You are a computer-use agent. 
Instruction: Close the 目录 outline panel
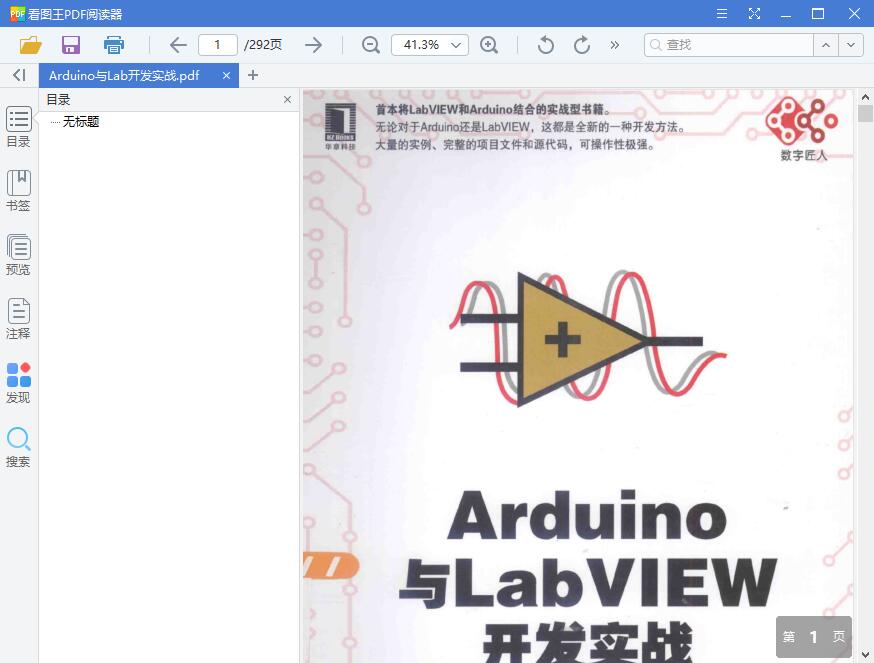(x=287, y=99)
